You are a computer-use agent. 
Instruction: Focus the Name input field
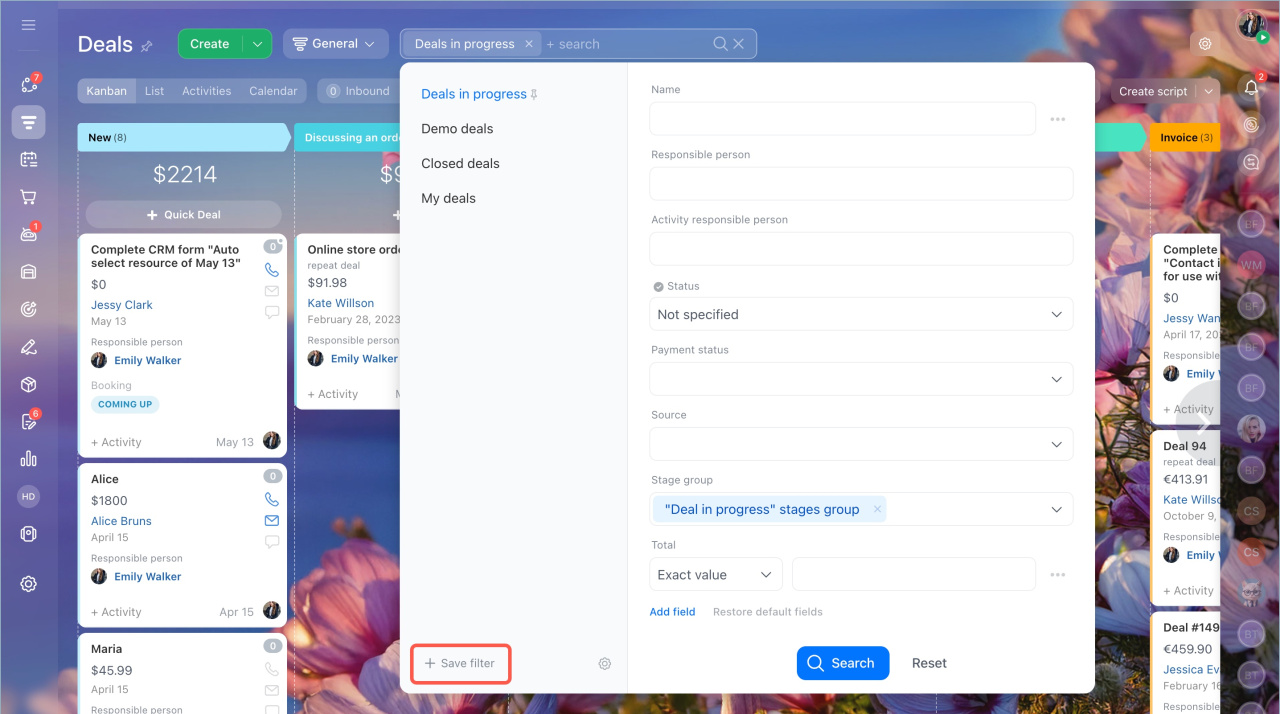pos(842,119)
